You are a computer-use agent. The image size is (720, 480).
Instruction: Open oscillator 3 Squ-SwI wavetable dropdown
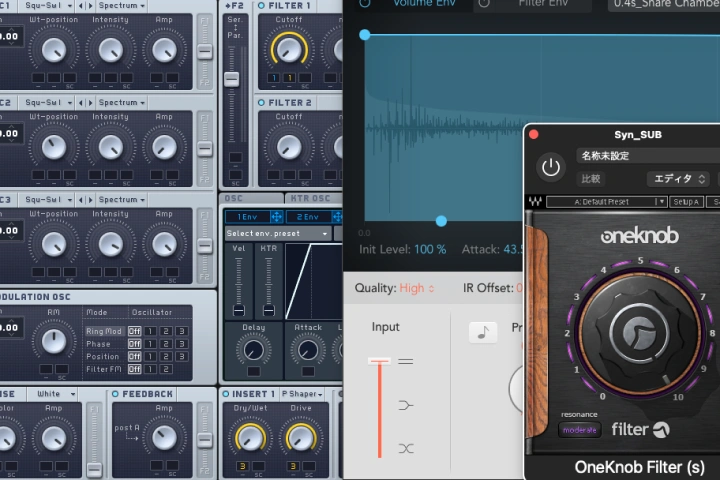point(47,199)
